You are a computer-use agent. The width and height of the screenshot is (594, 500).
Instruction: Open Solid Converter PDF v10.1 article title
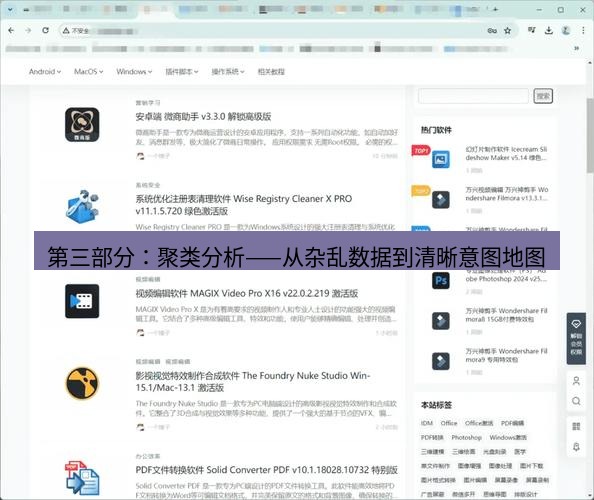267,470
